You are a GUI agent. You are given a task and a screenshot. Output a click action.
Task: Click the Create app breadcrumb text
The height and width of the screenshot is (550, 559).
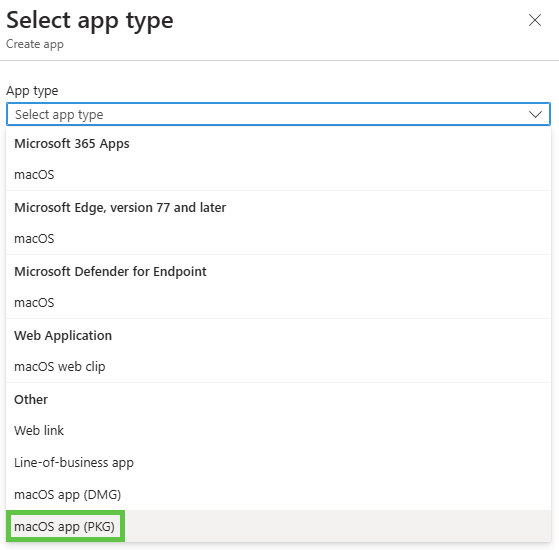[x=35, y=44]
